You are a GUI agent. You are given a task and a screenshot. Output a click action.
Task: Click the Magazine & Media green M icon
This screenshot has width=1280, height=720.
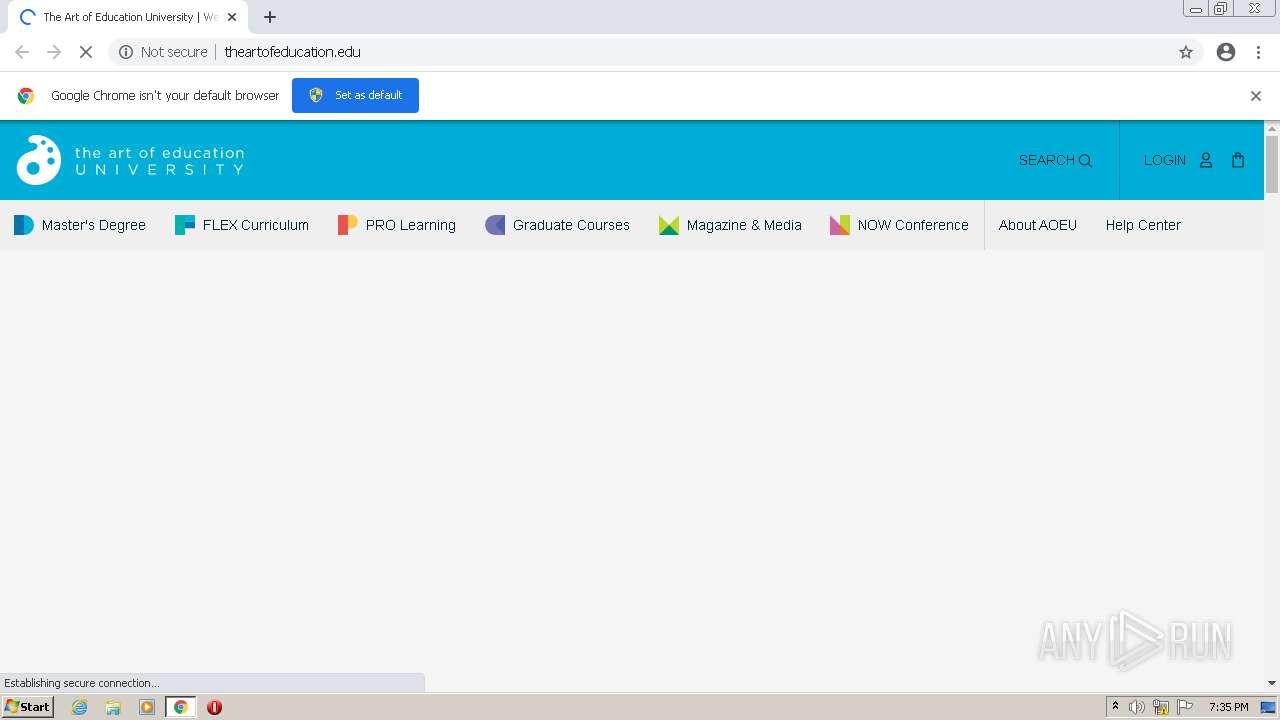[x=669, y=225]
